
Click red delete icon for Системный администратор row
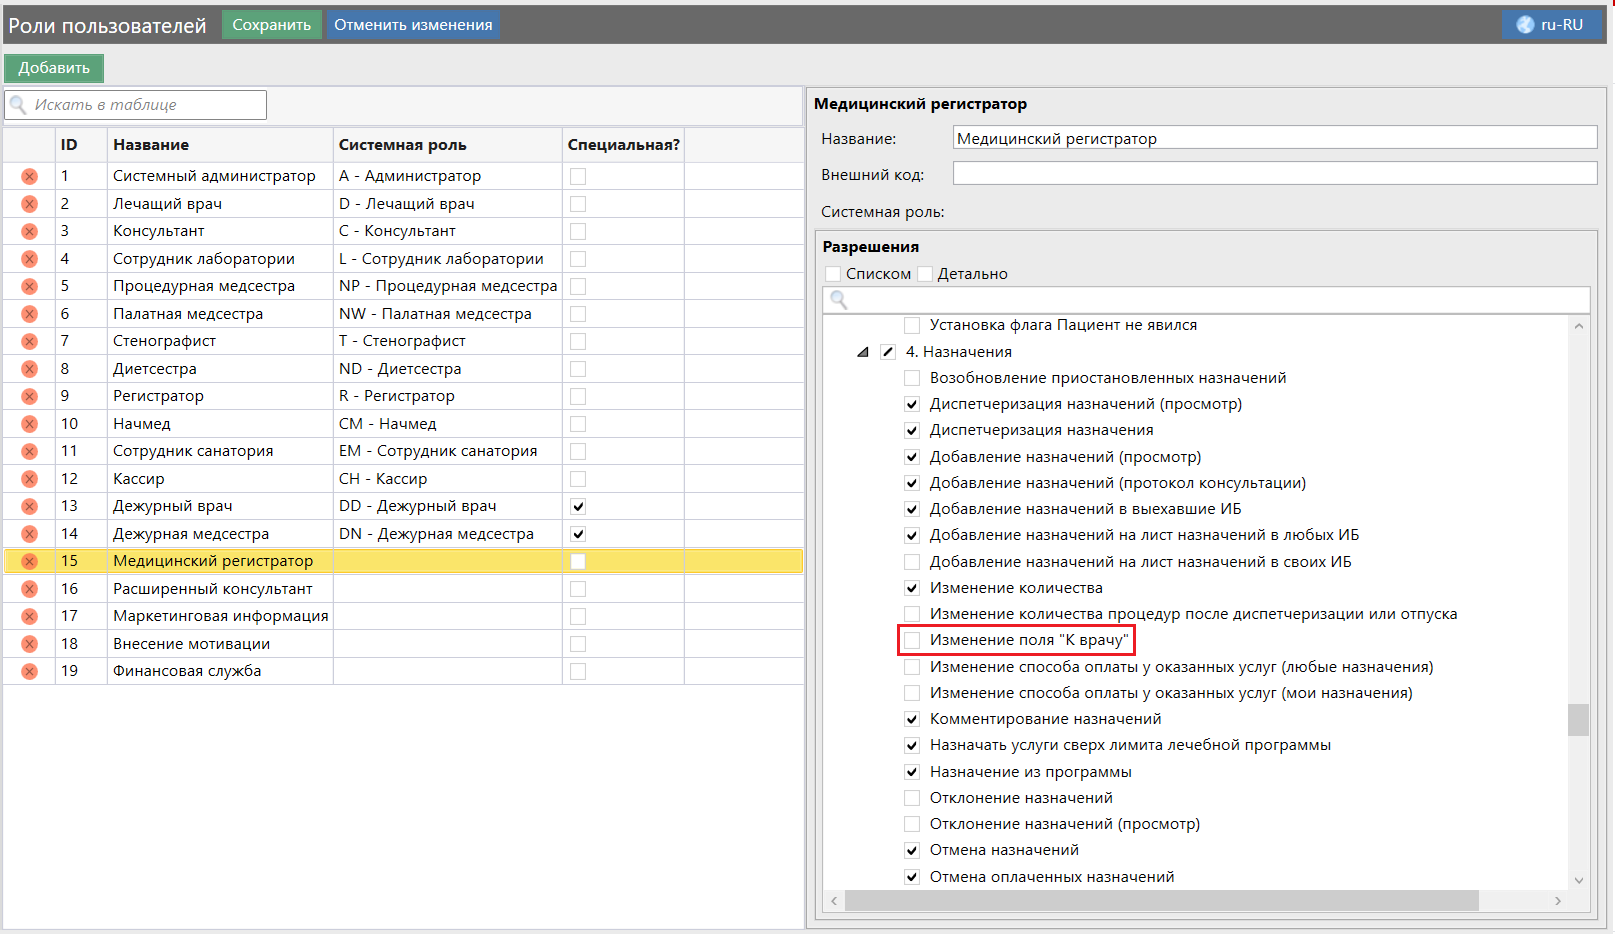29,176
